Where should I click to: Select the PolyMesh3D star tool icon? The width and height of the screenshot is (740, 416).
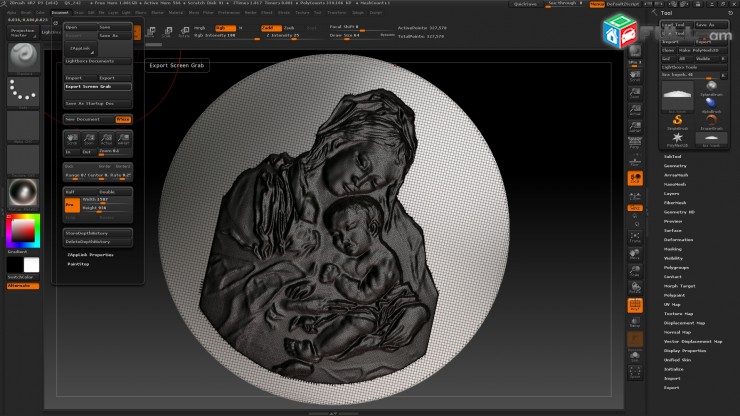click(677, 139)
